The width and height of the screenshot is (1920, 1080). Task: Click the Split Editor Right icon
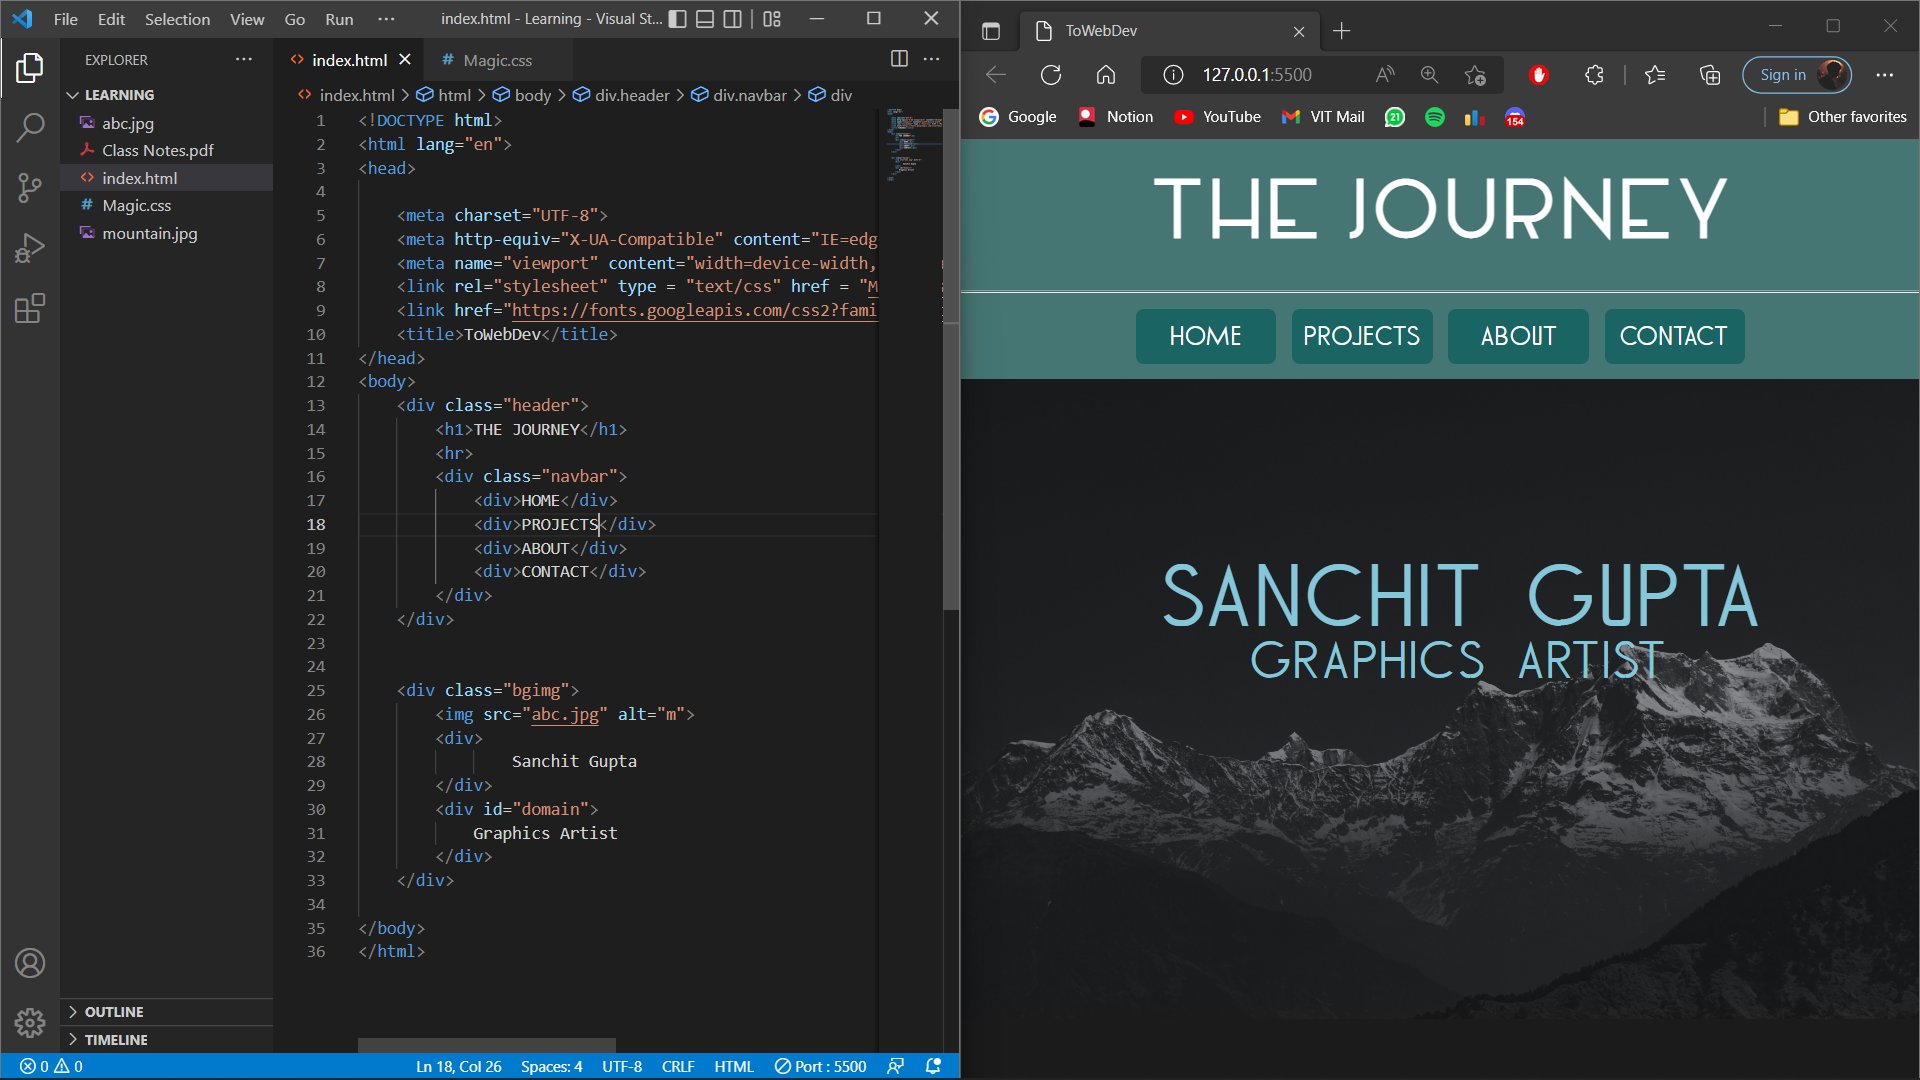[x=899, y=59]
